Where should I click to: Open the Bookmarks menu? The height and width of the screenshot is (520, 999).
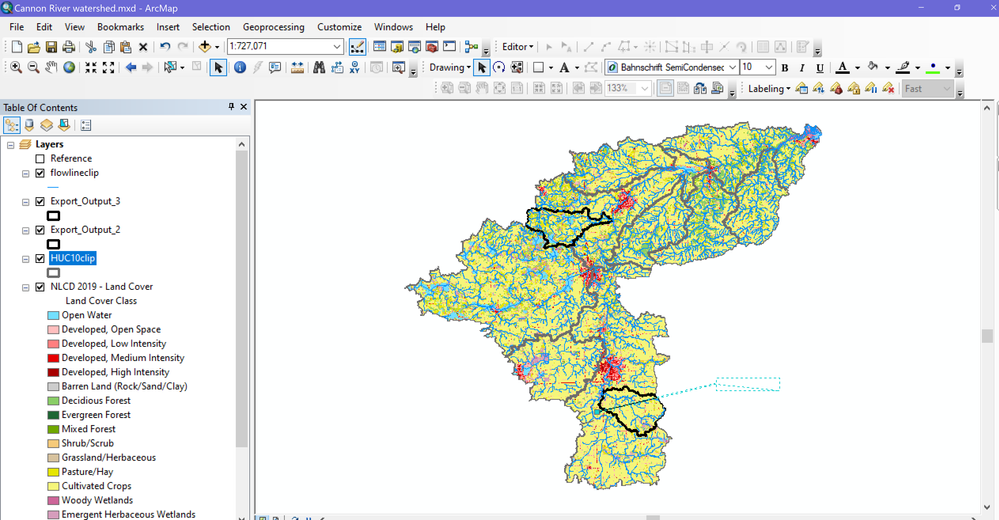120,27
